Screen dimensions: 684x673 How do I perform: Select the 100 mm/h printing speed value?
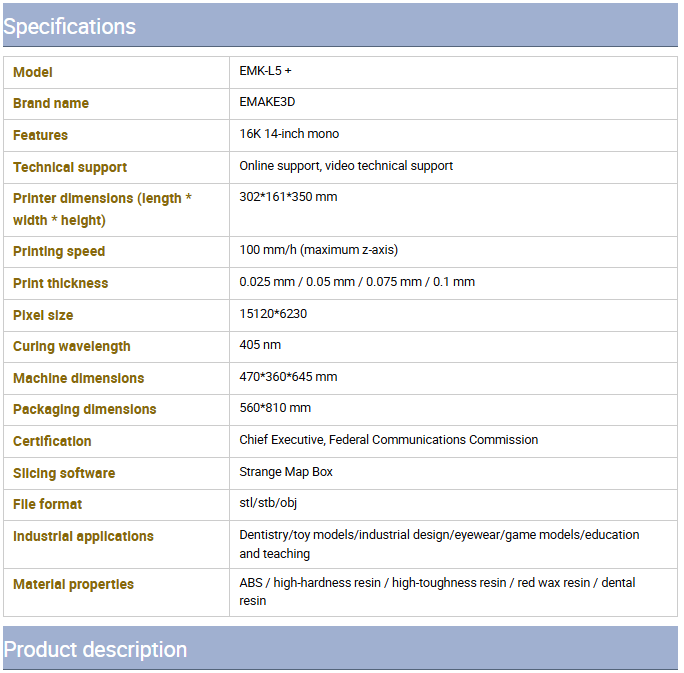coord(318,250)
